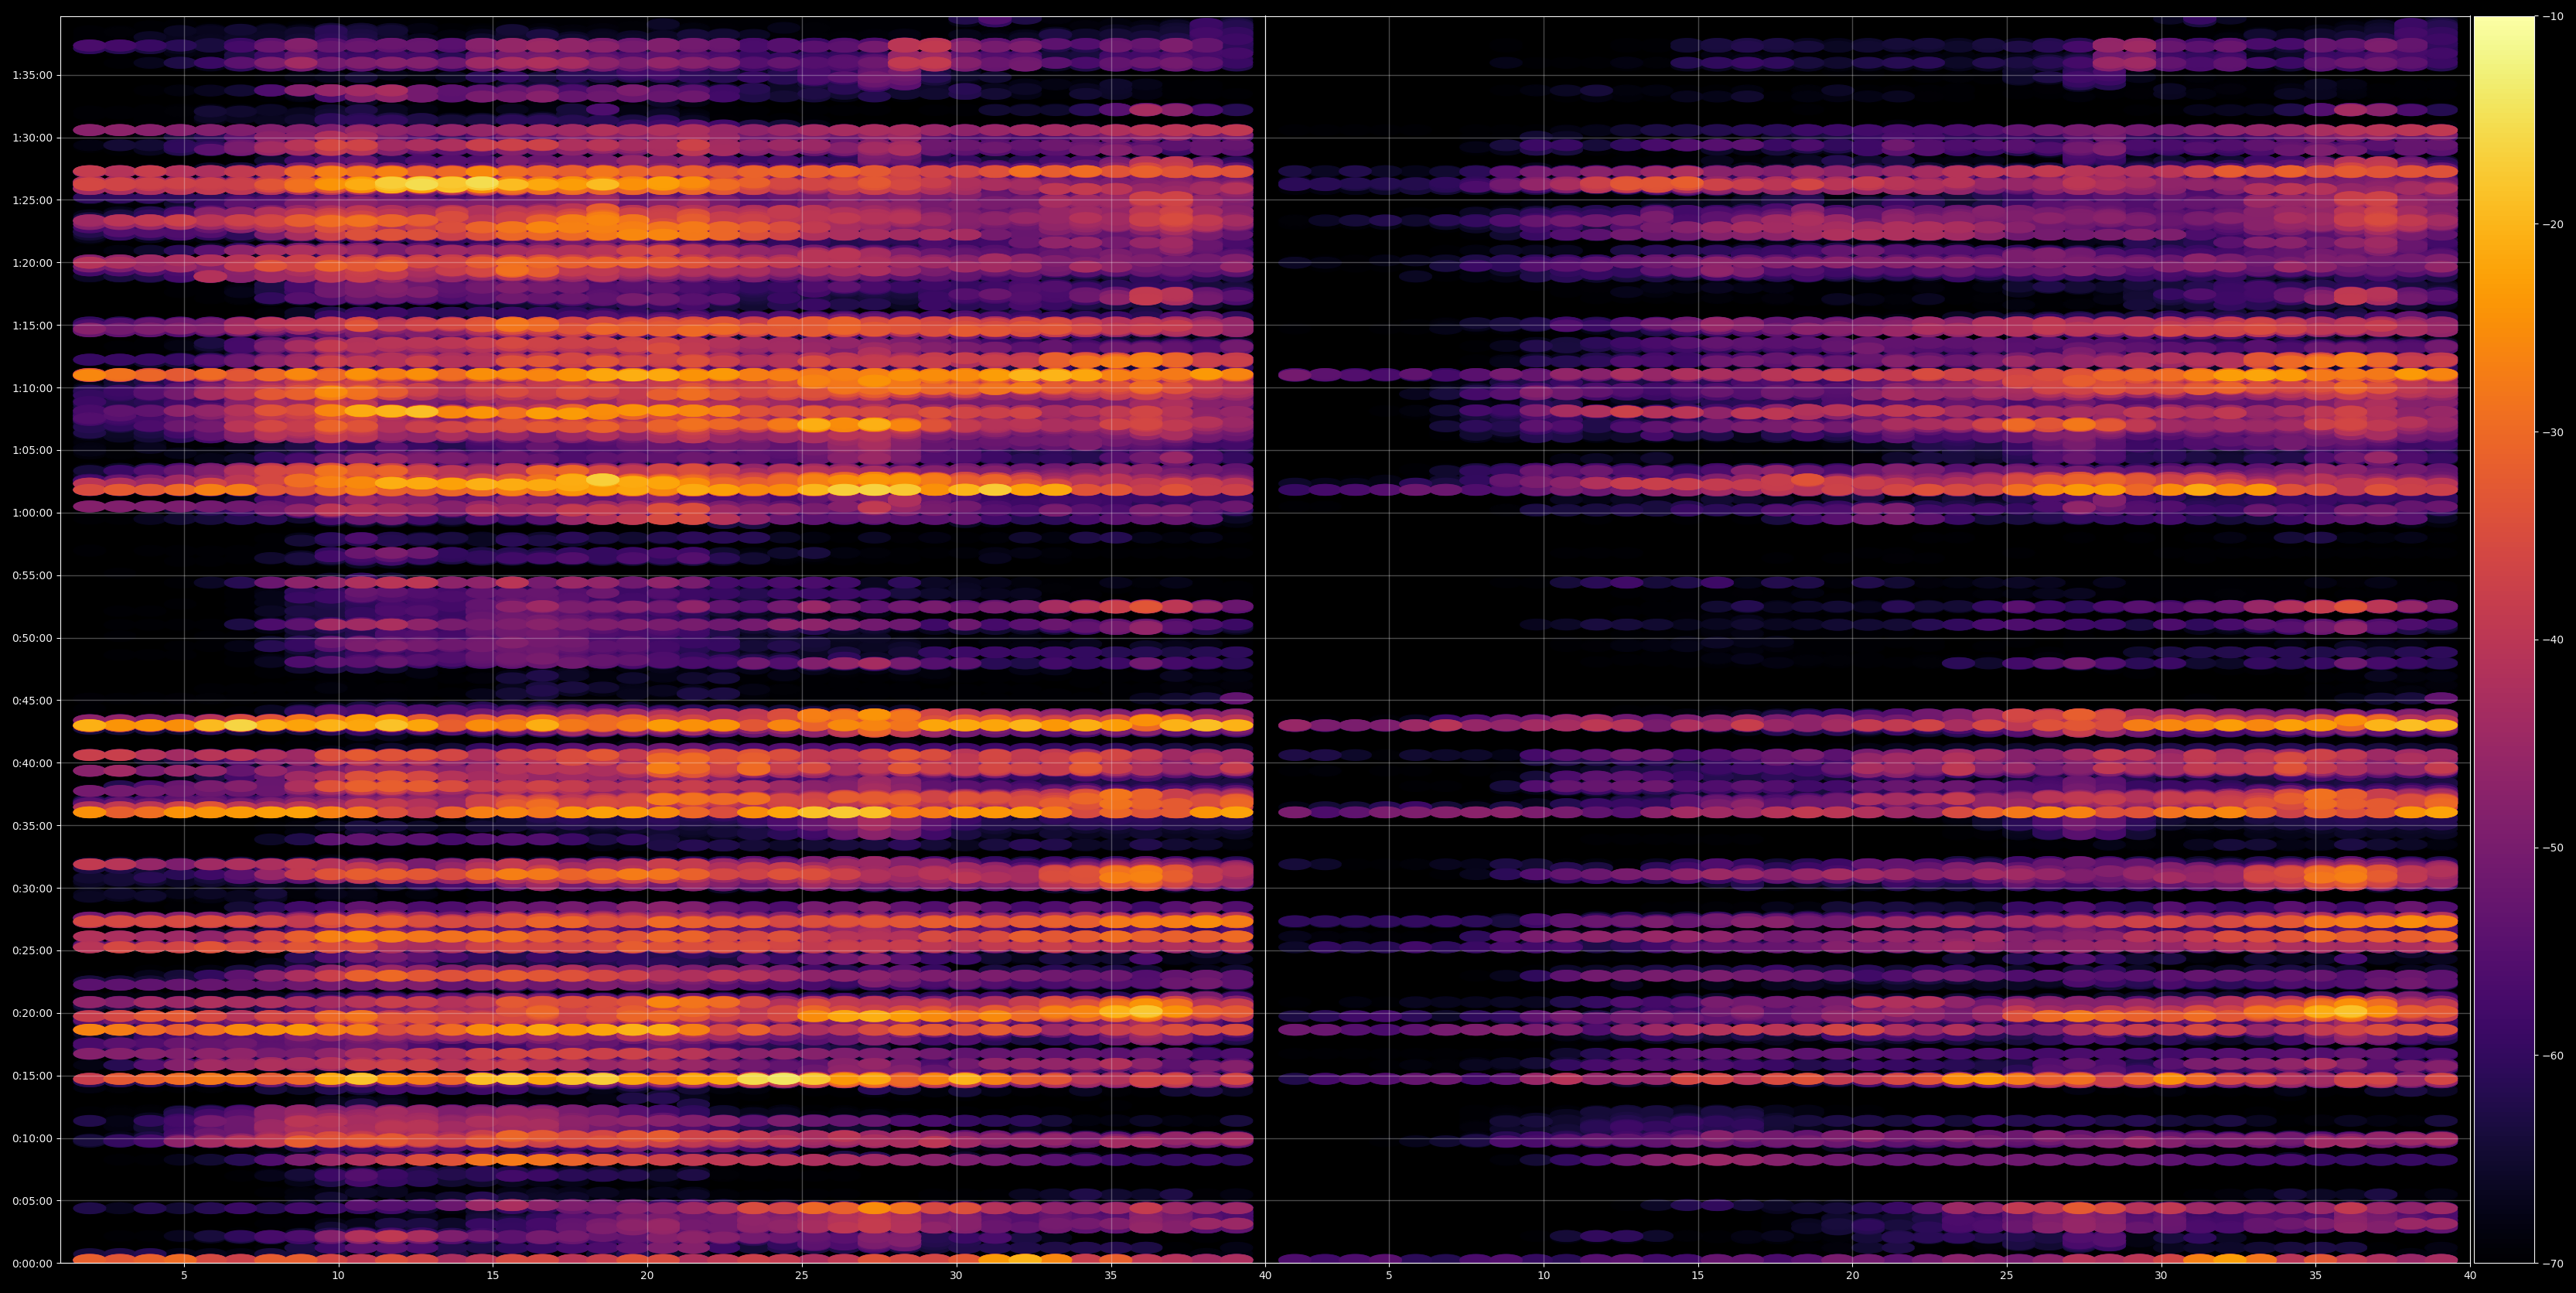
Task: Click the 1:35:00 y-axis tick label
Action: [x=32, y=75]
